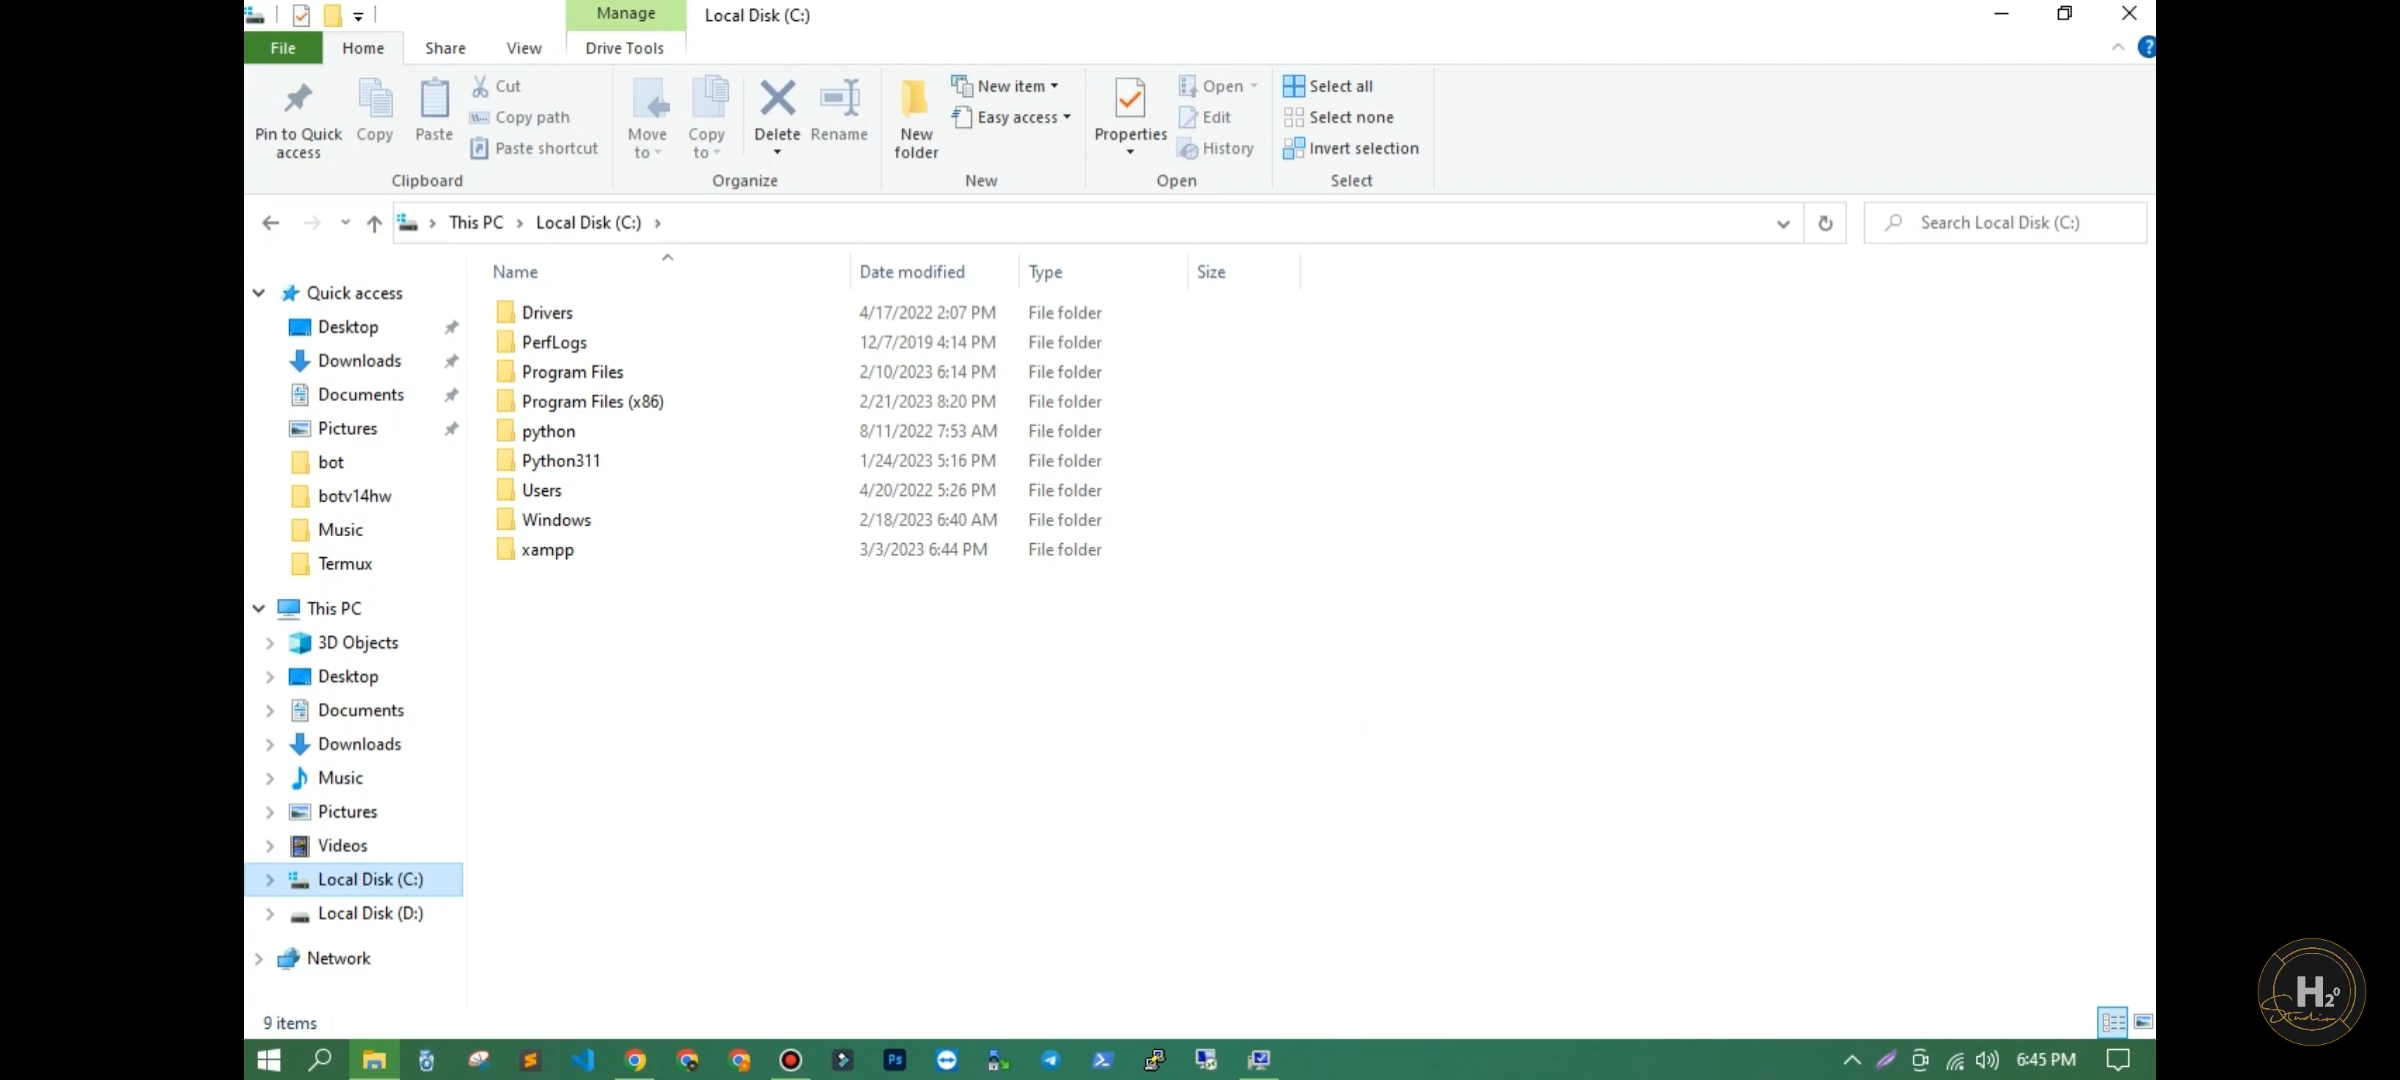Click Edit in Open group
The image size is (2400, 1080).
1205,117
